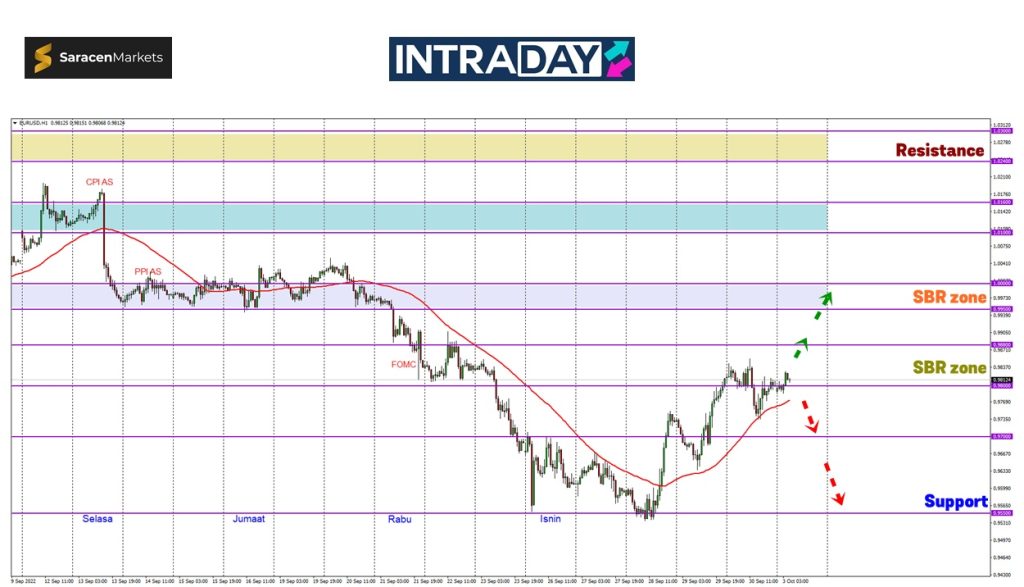Select the blue Support label
The image size is (1024, 587).
[956, 501]
